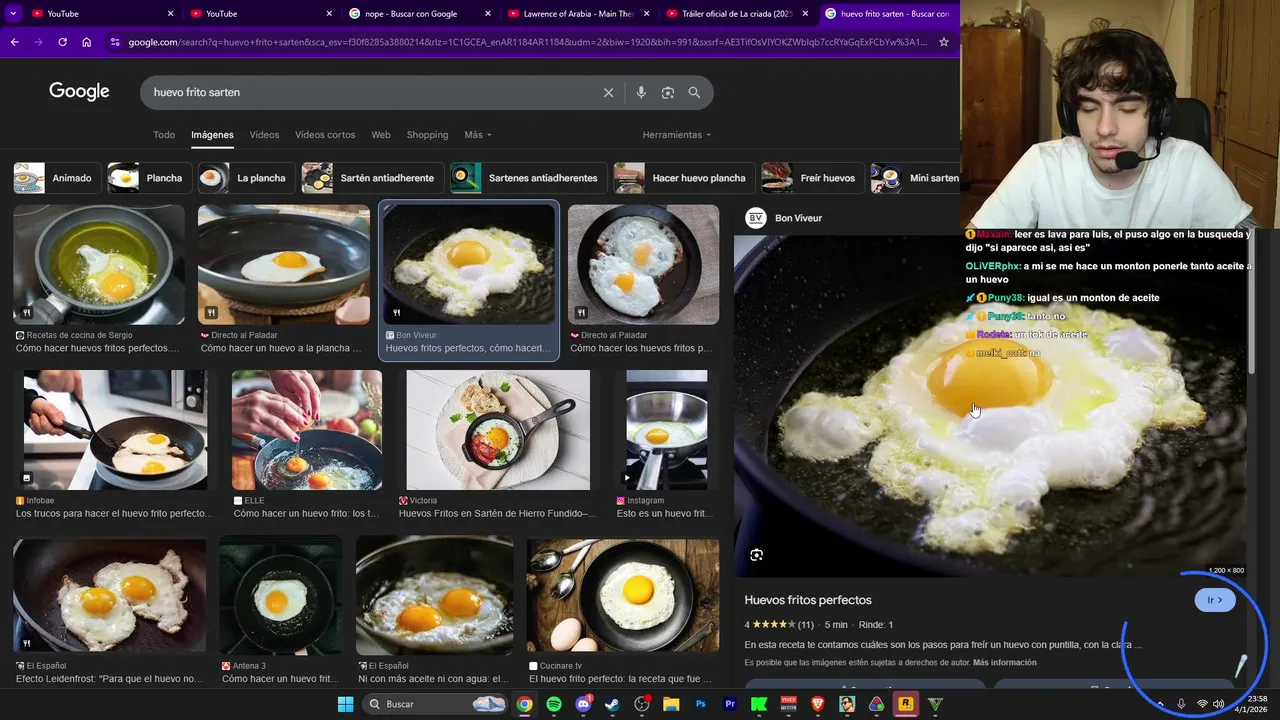Filter images by Animado chip

pyautogui.click(x=57, y=178)
